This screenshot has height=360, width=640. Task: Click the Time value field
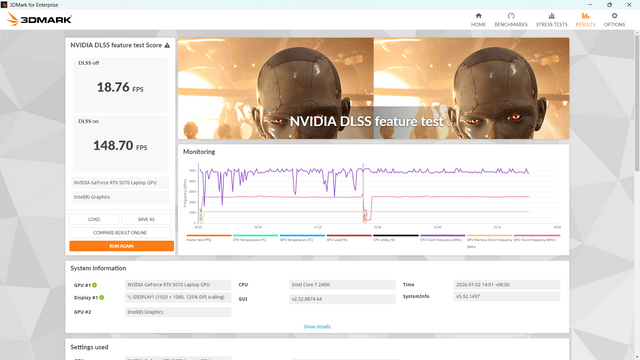[507, 285]
